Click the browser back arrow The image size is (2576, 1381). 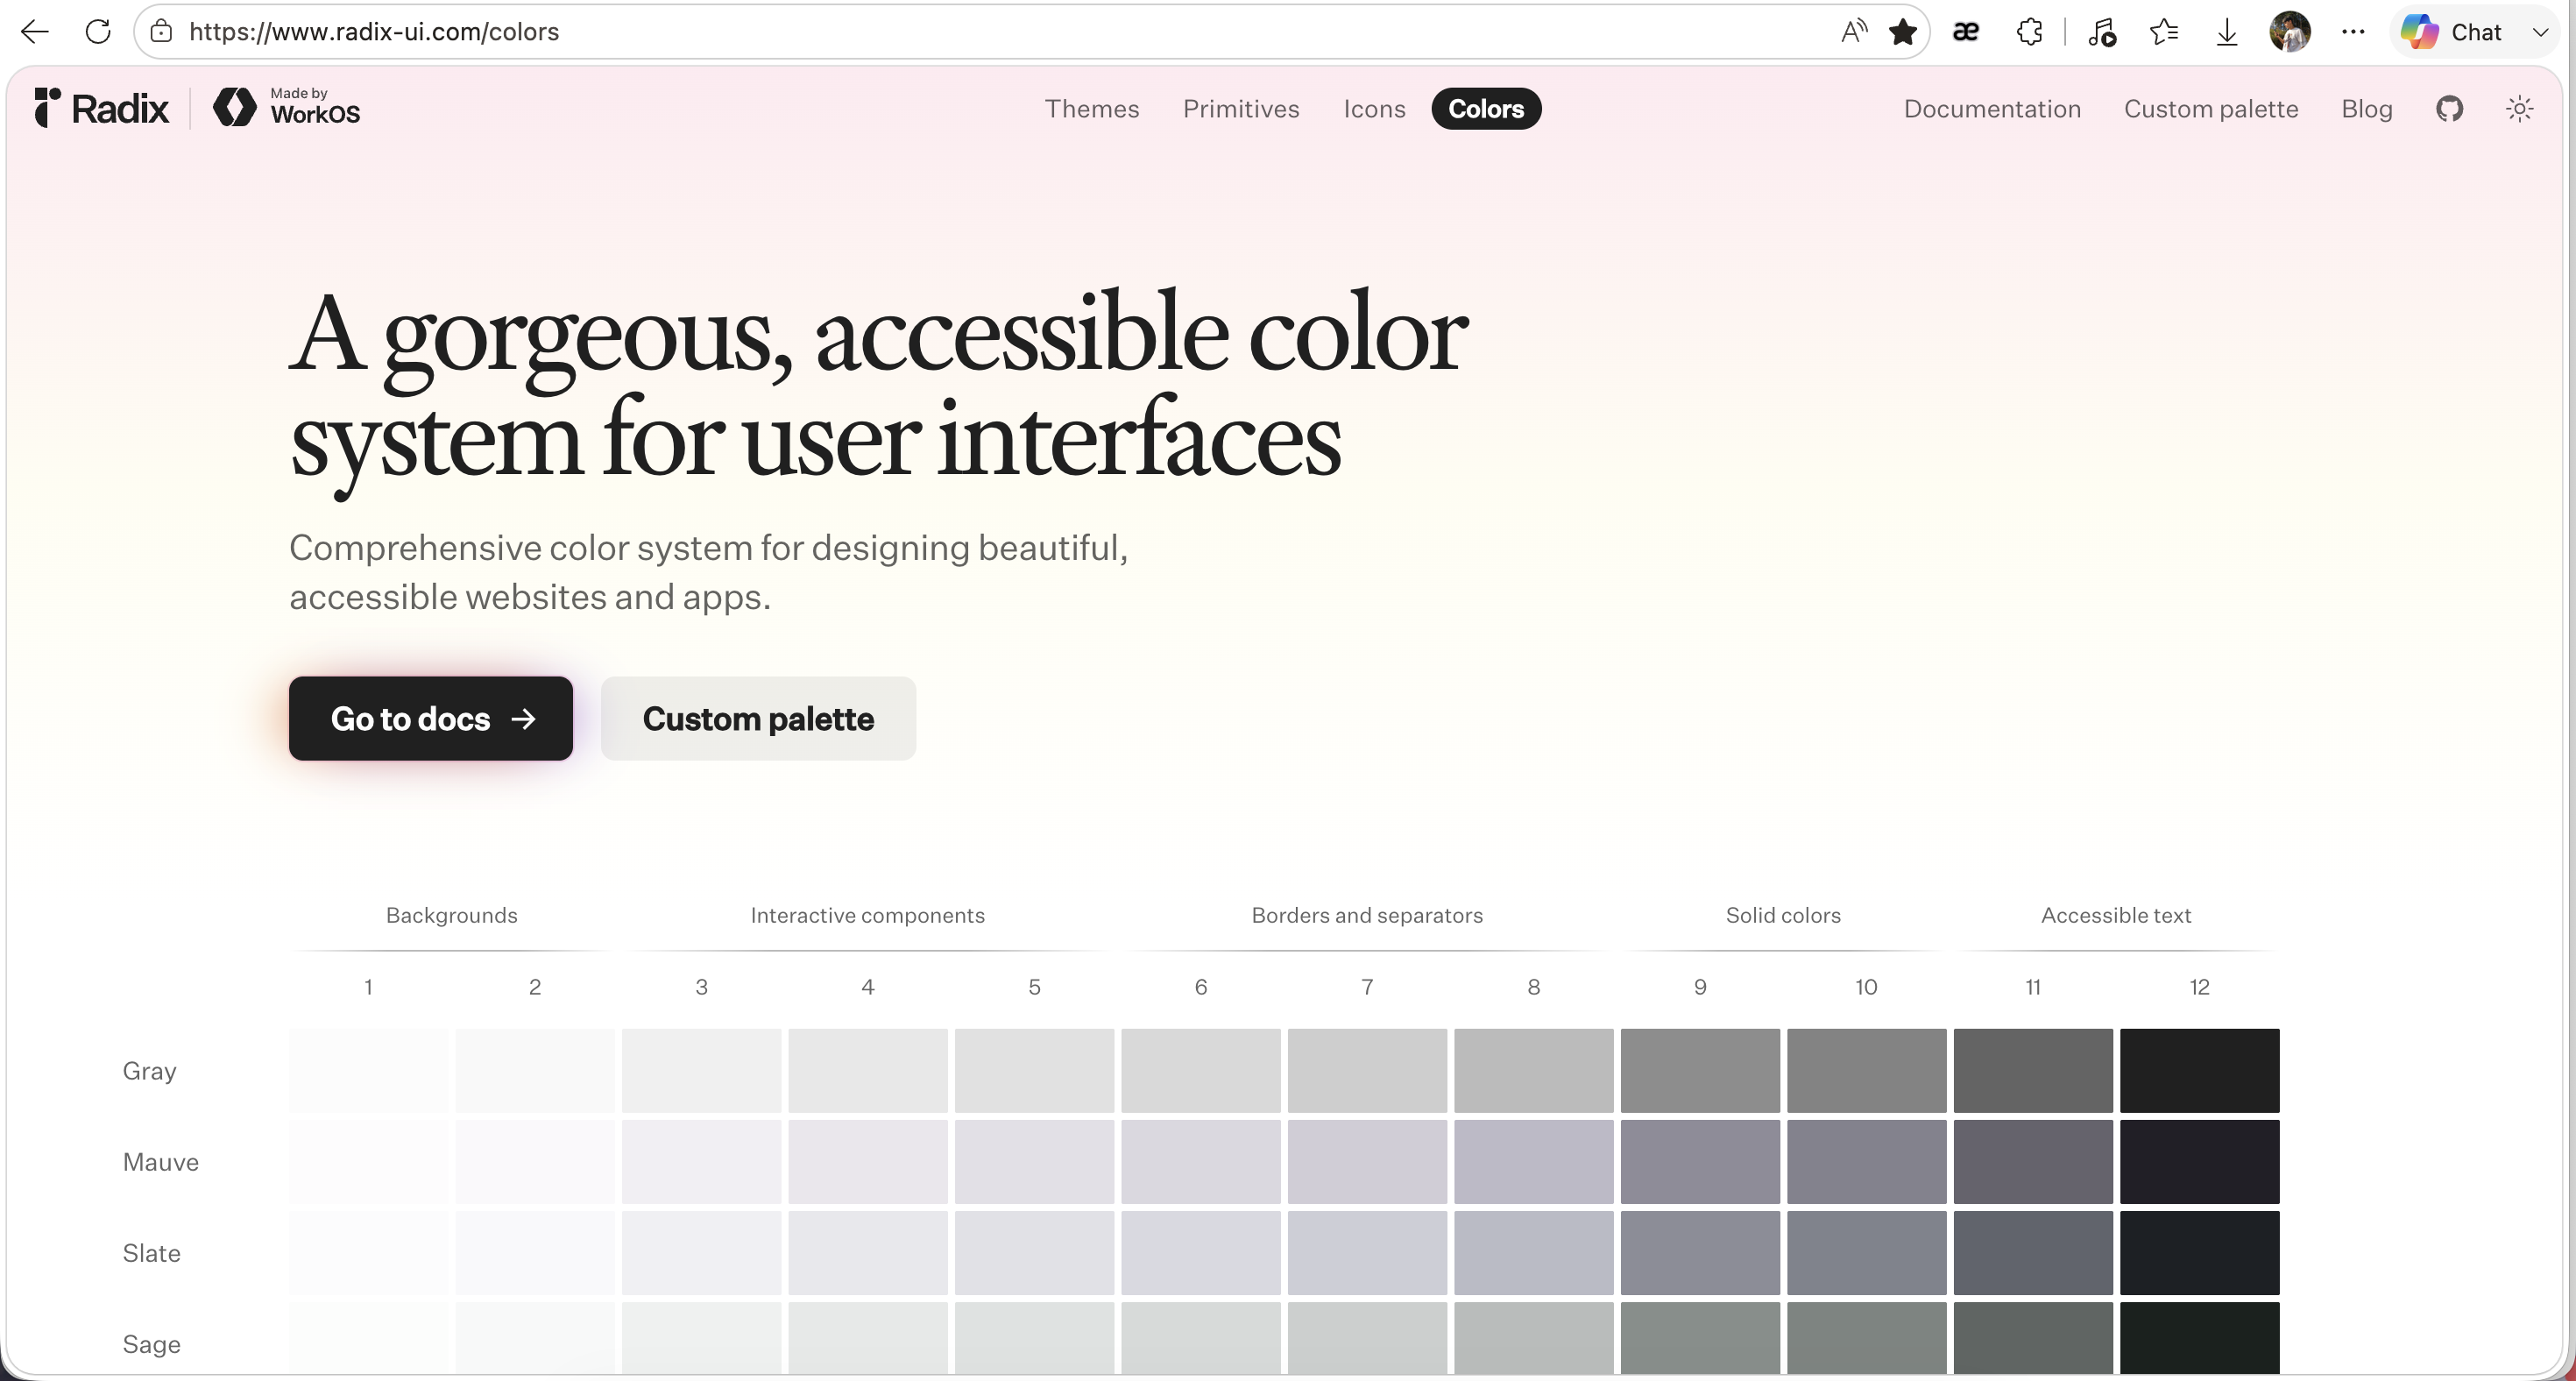click(x=35, y=32)
